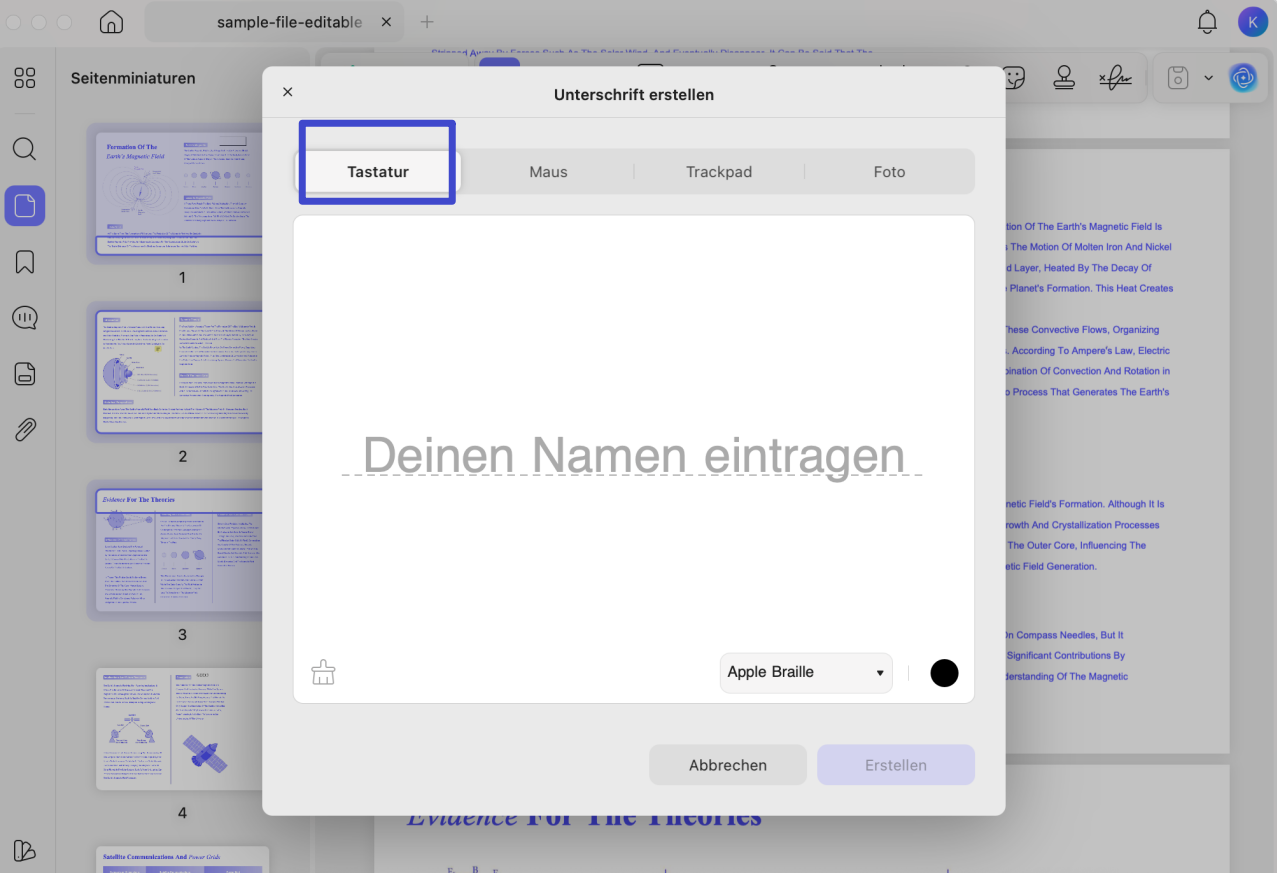Open the search tool in sidebar
Viewport: 1277px width, 873px height.
[x=25, y=150]
